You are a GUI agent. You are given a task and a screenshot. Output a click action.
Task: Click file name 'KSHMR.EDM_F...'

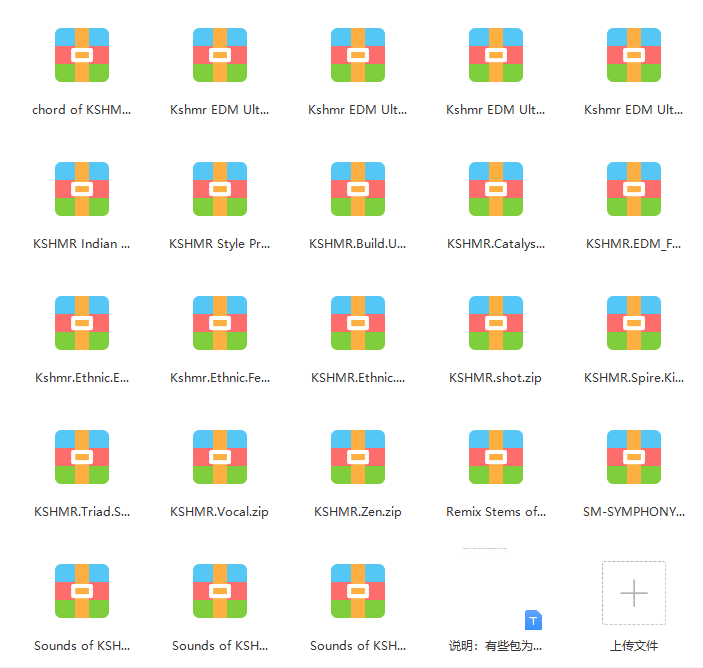click(x=634, y=244)
